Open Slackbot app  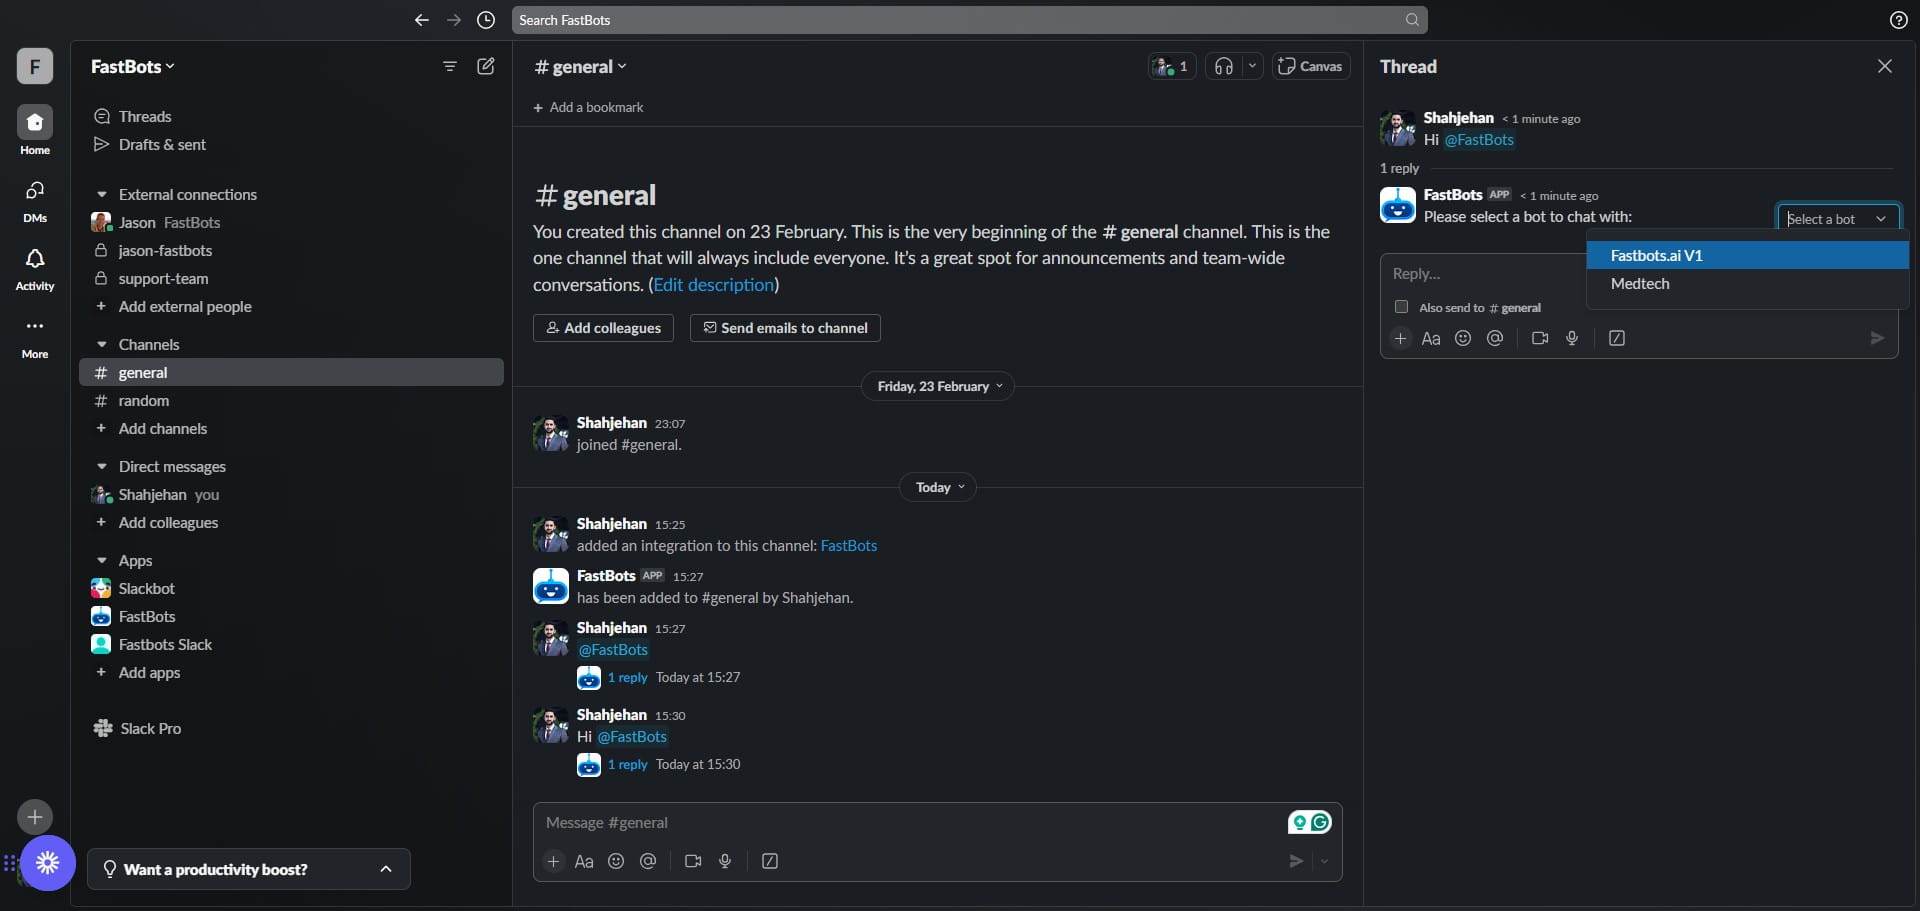tap(291, 588)
